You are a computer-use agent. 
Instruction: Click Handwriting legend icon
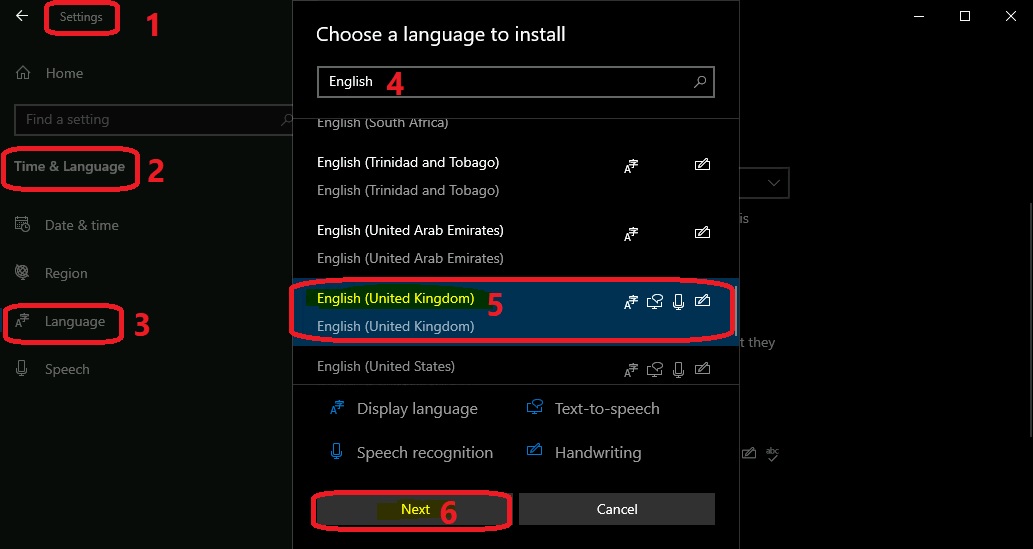[x=534, y=450]
